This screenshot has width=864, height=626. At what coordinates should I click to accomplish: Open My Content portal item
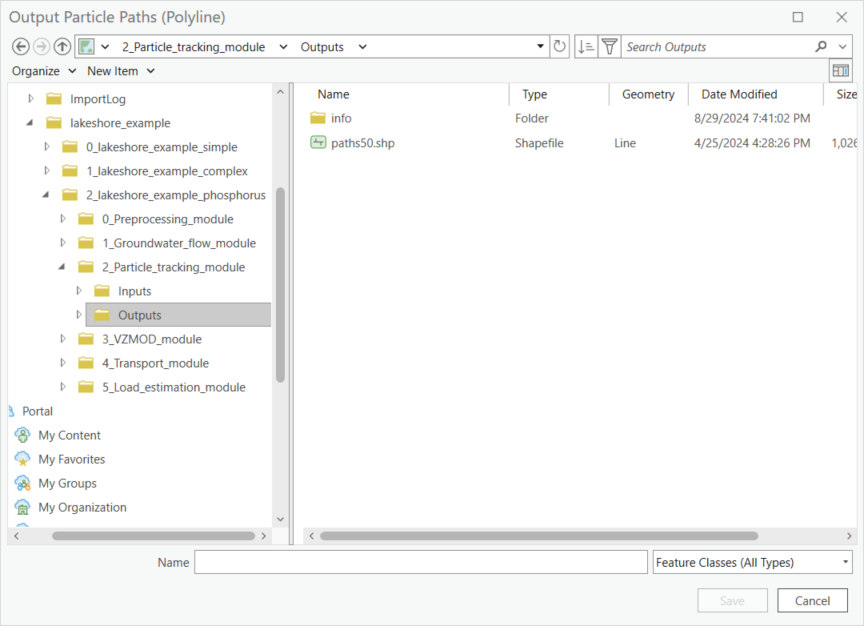[69, 435]
